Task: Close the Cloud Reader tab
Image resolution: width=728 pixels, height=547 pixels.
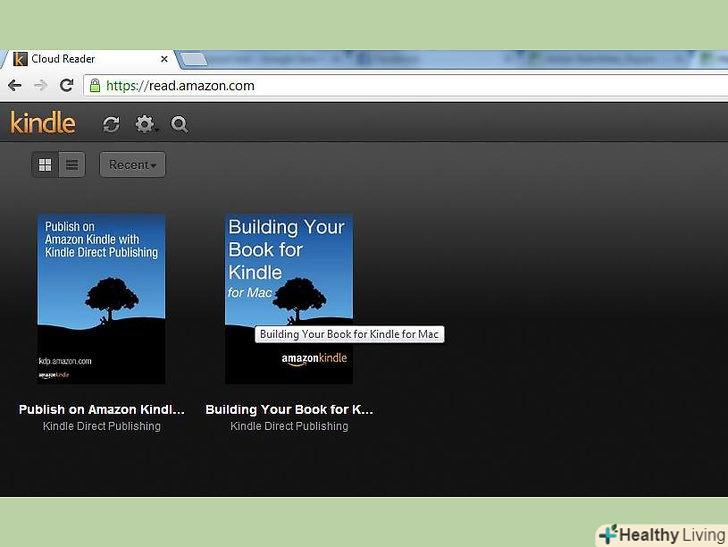Action: [164, 59]
